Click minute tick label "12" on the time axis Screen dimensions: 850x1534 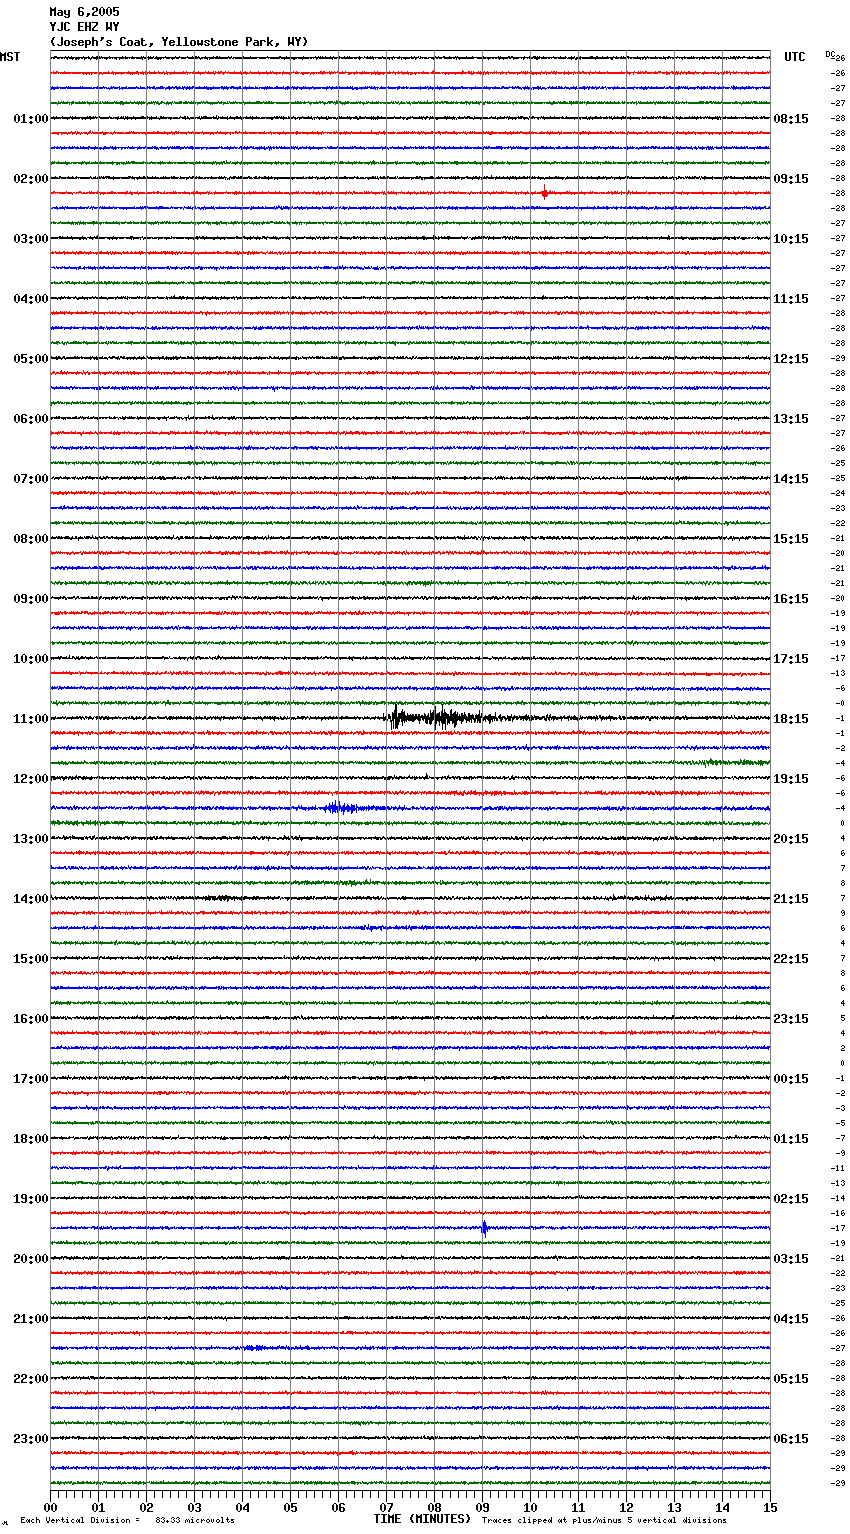pos(626,1507)
